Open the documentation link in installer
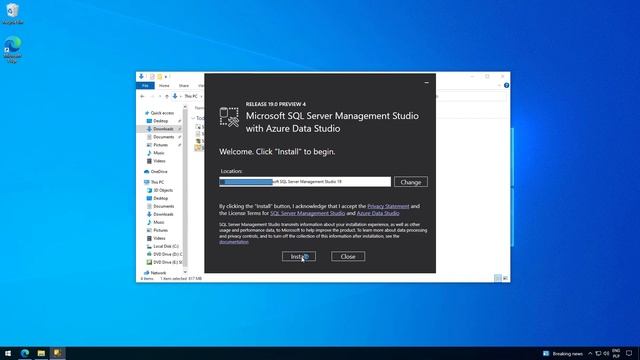640x360 pixels. pos(233,242)
